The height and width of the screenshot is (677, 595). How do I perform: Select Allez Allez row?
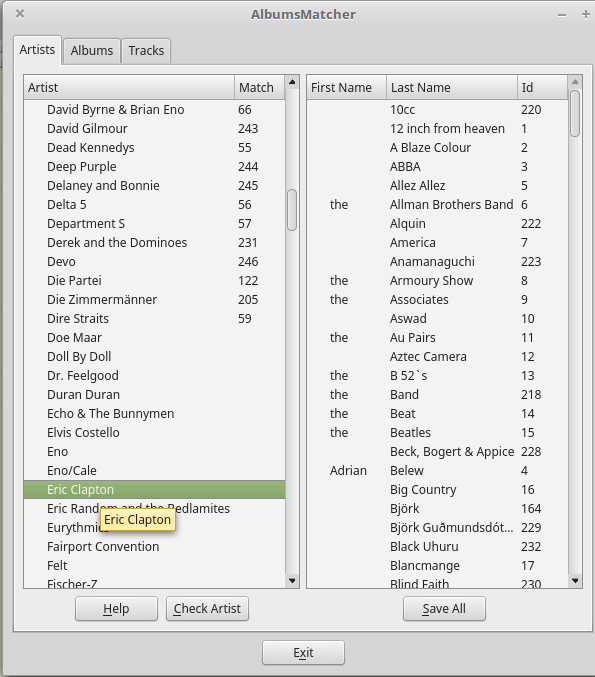pyautogui.click(x=437, y=186)
